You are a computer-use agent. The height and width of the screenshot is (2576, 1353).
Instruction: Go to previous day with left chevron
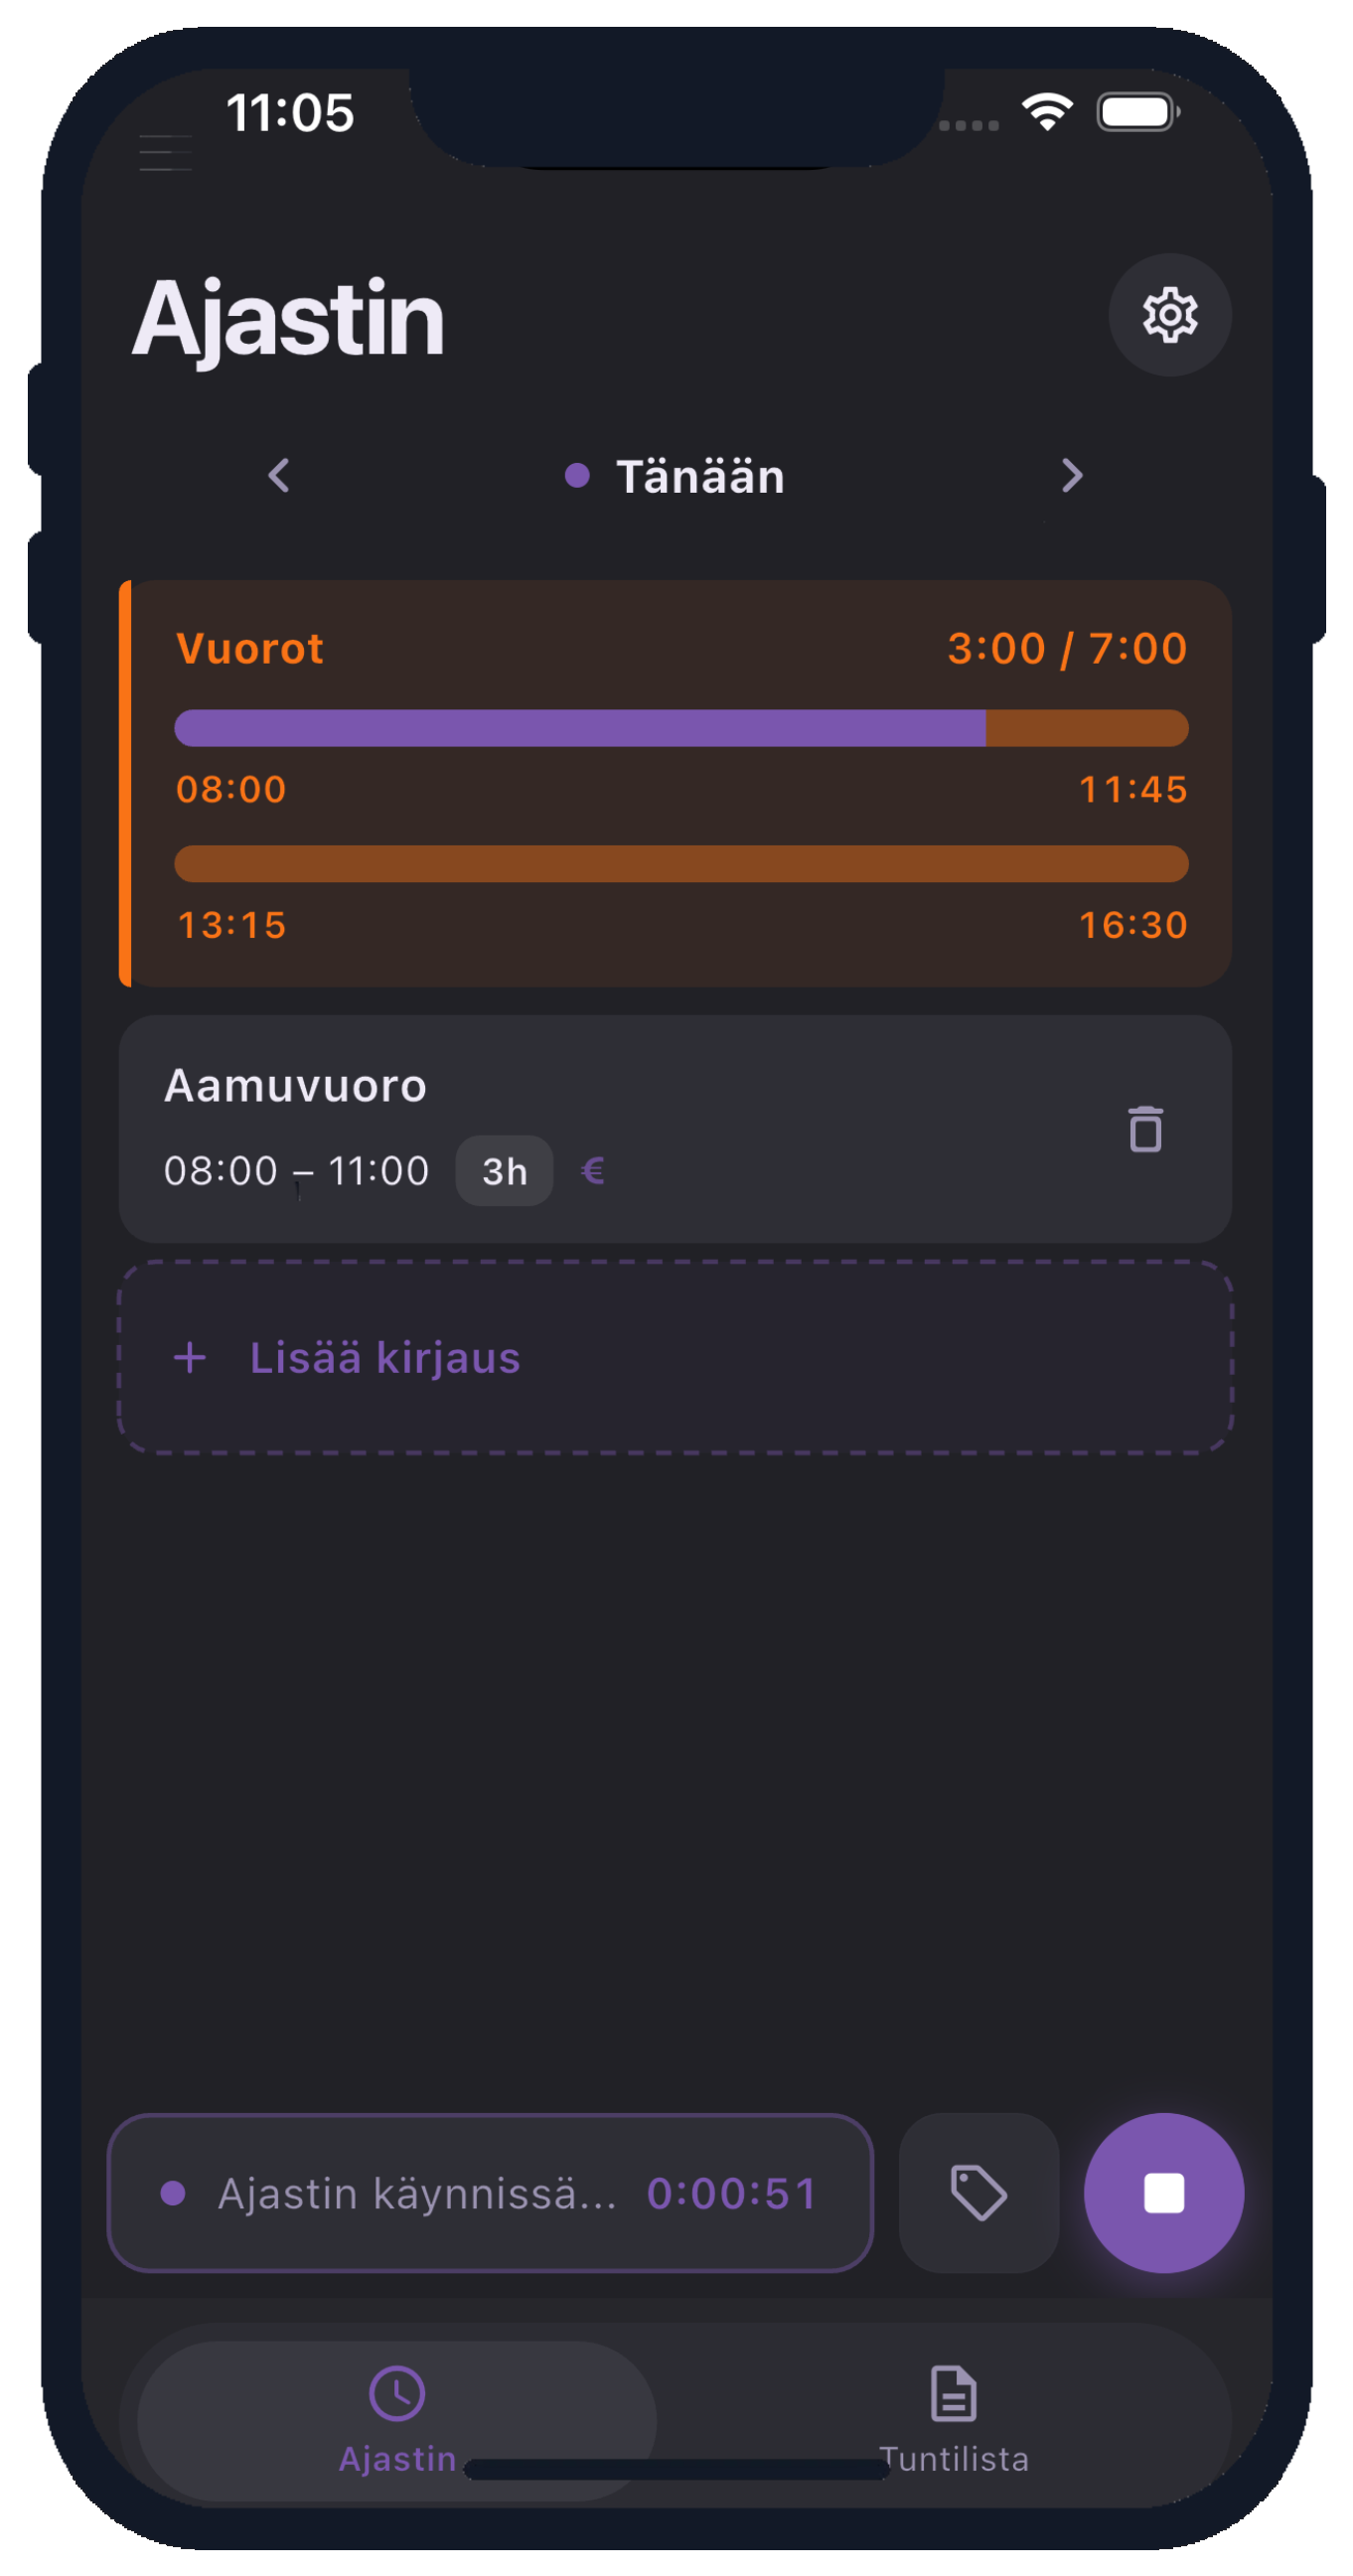[x=279, y=475]
